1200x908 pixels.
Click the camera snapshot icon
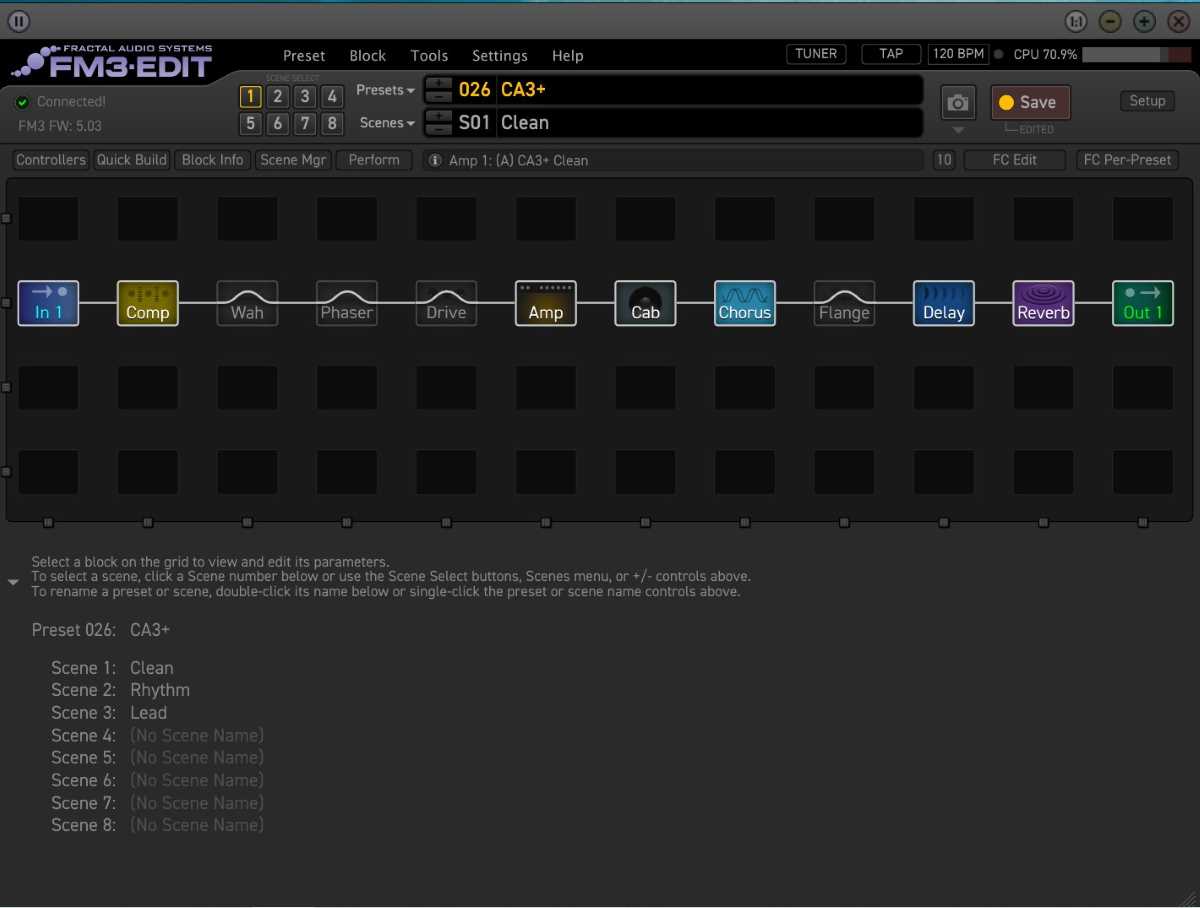958,102
